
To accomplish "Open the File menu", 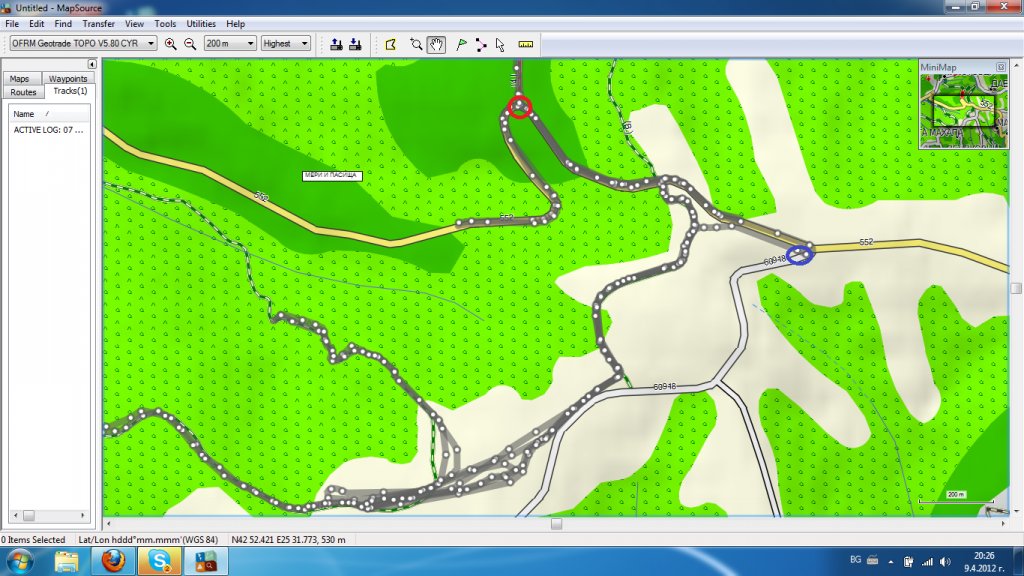I will (x=12, y=24).
